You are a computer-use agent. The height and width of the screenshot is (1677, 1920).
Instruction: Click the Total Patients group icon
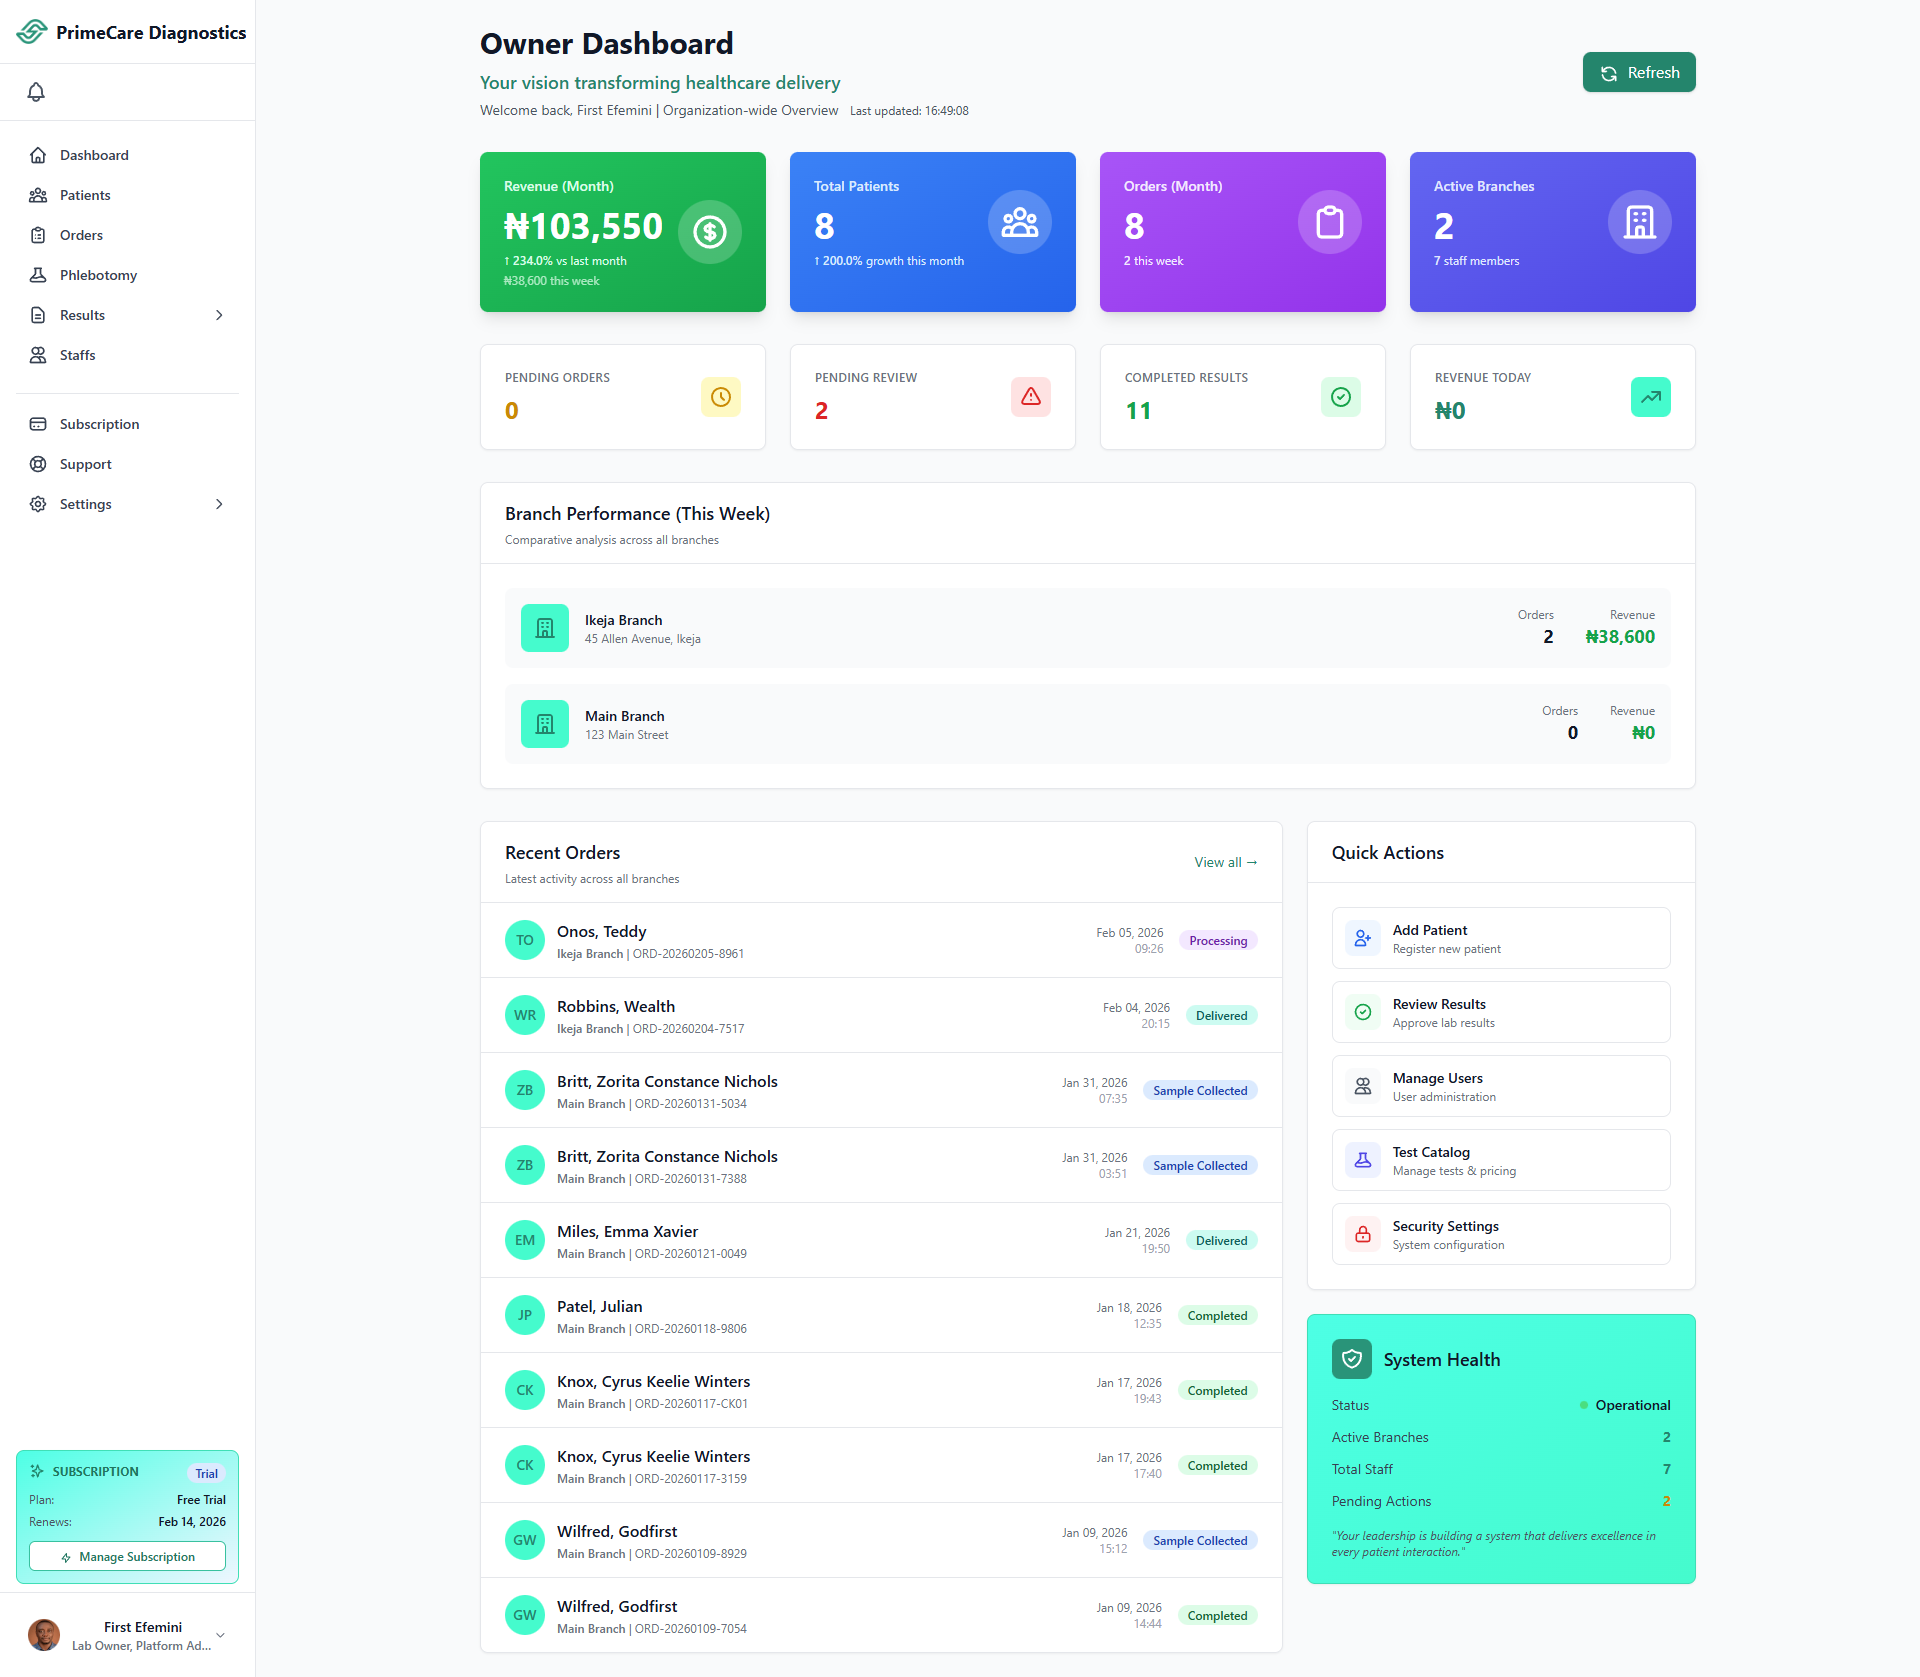pyautogui.click(x=1019, y=222)
